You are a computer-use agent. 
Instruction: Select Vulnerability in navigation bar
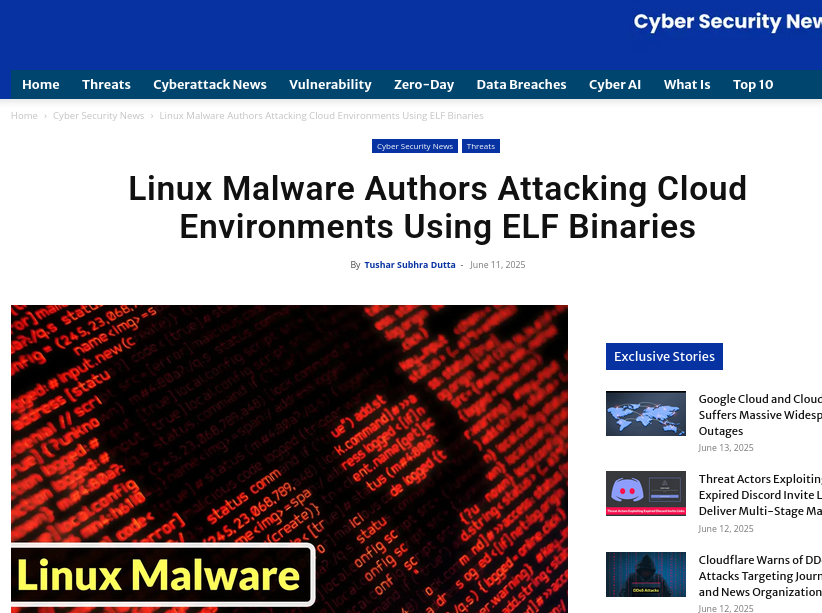pyautogui.click(x=330, y=84)
